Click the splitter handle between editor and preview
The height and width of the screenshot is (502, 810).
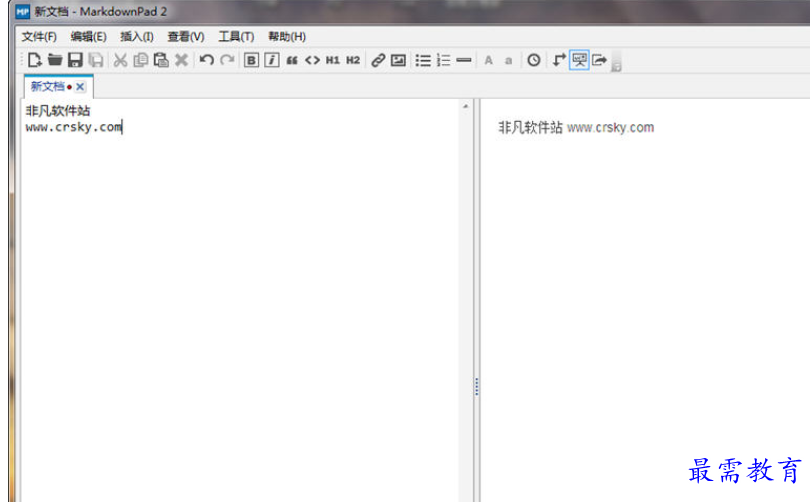(476, 386)
